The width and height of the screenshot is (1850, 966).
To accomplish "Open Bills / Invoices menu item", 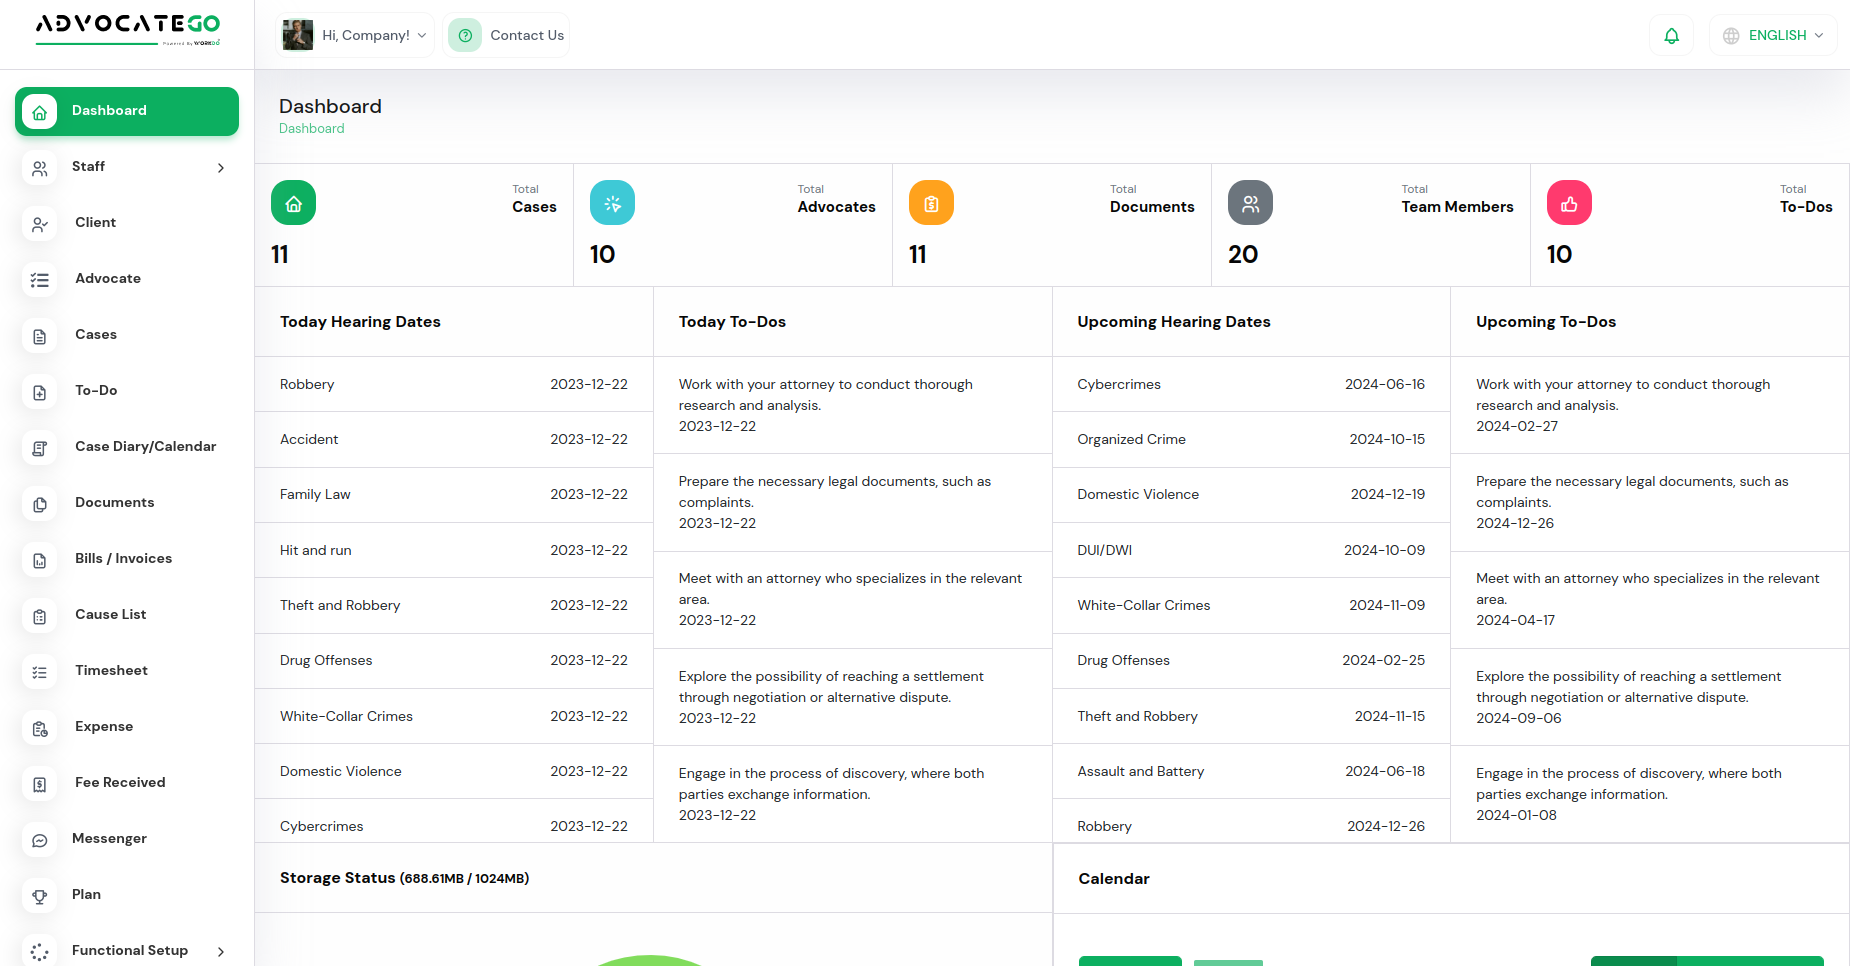I will coord(123,559).
